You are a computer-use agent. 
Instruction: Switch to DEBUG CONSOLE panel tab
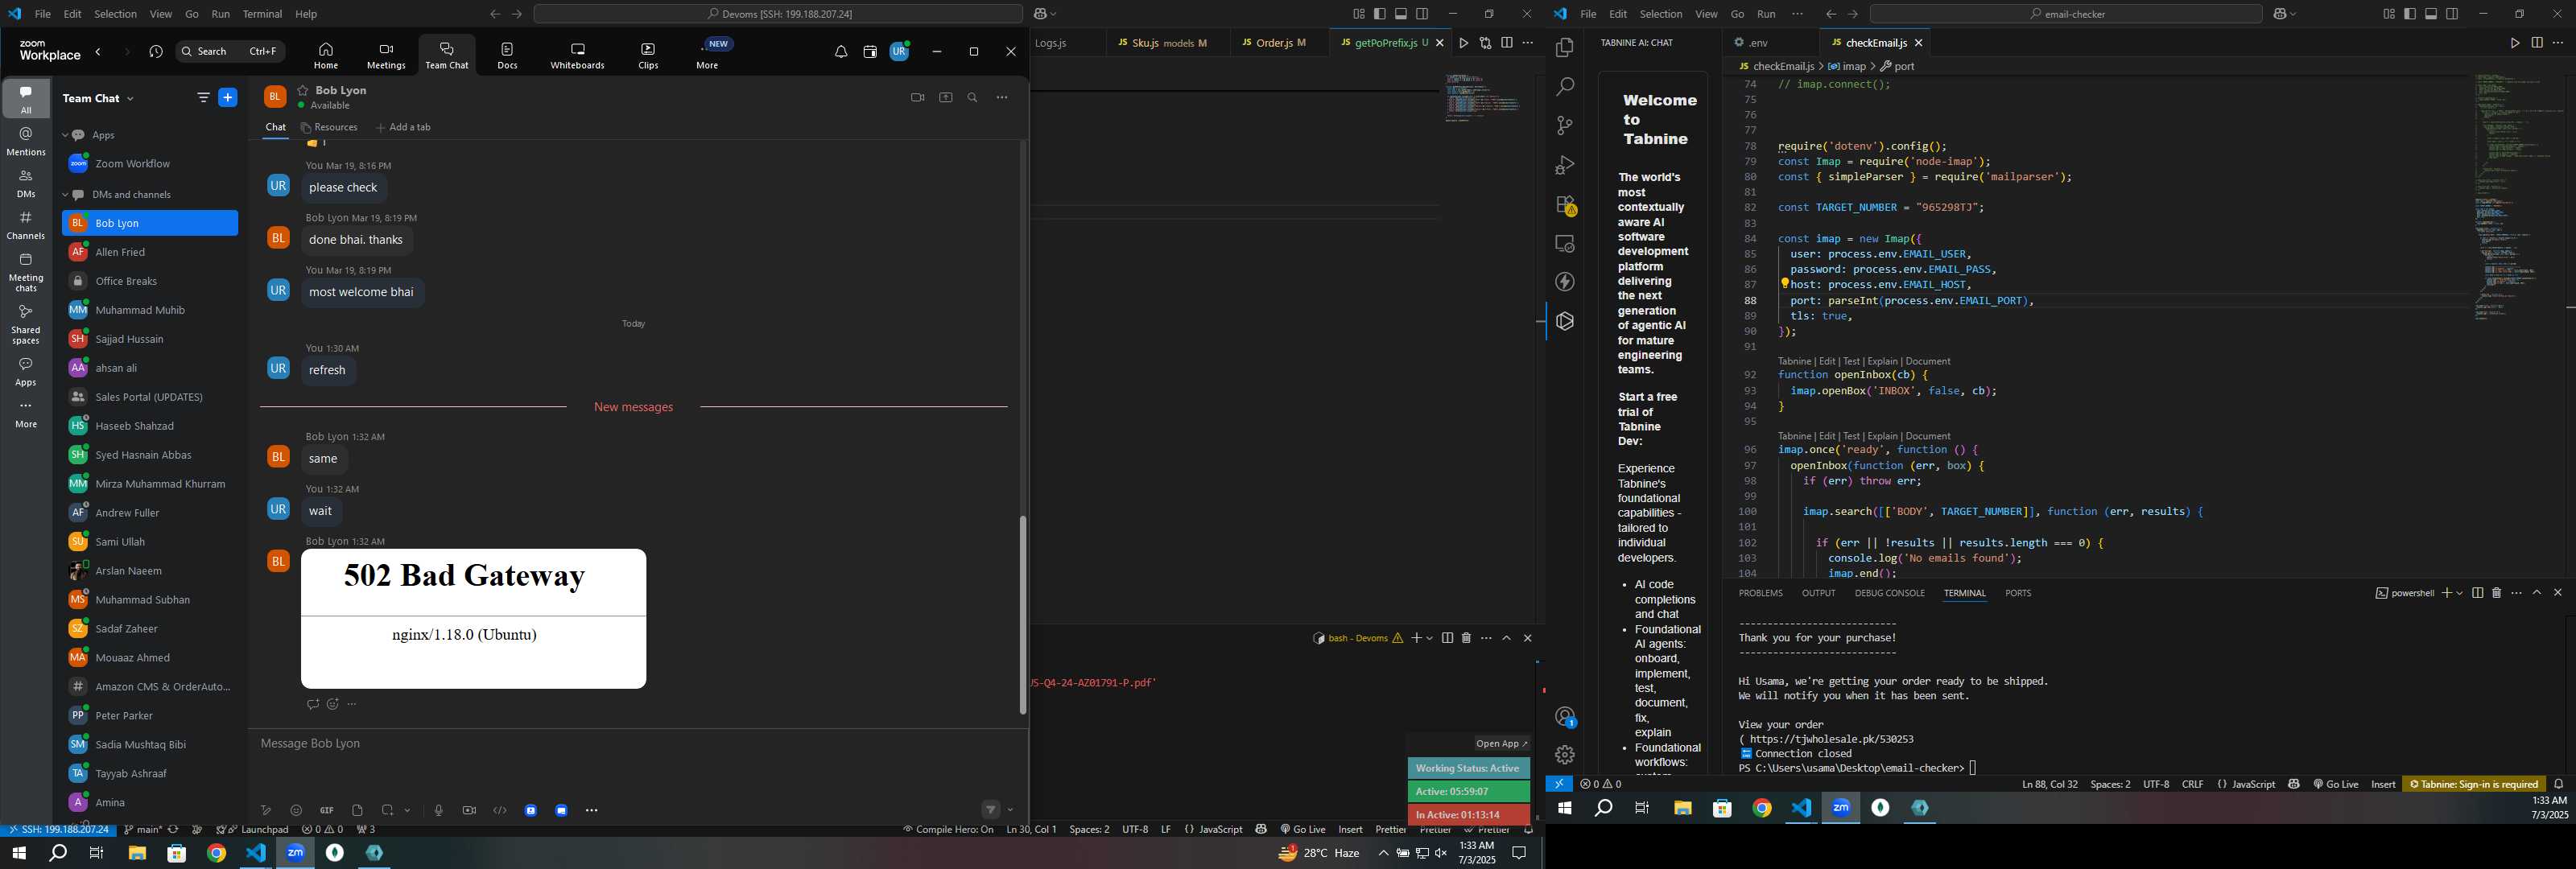(1889, 594)
